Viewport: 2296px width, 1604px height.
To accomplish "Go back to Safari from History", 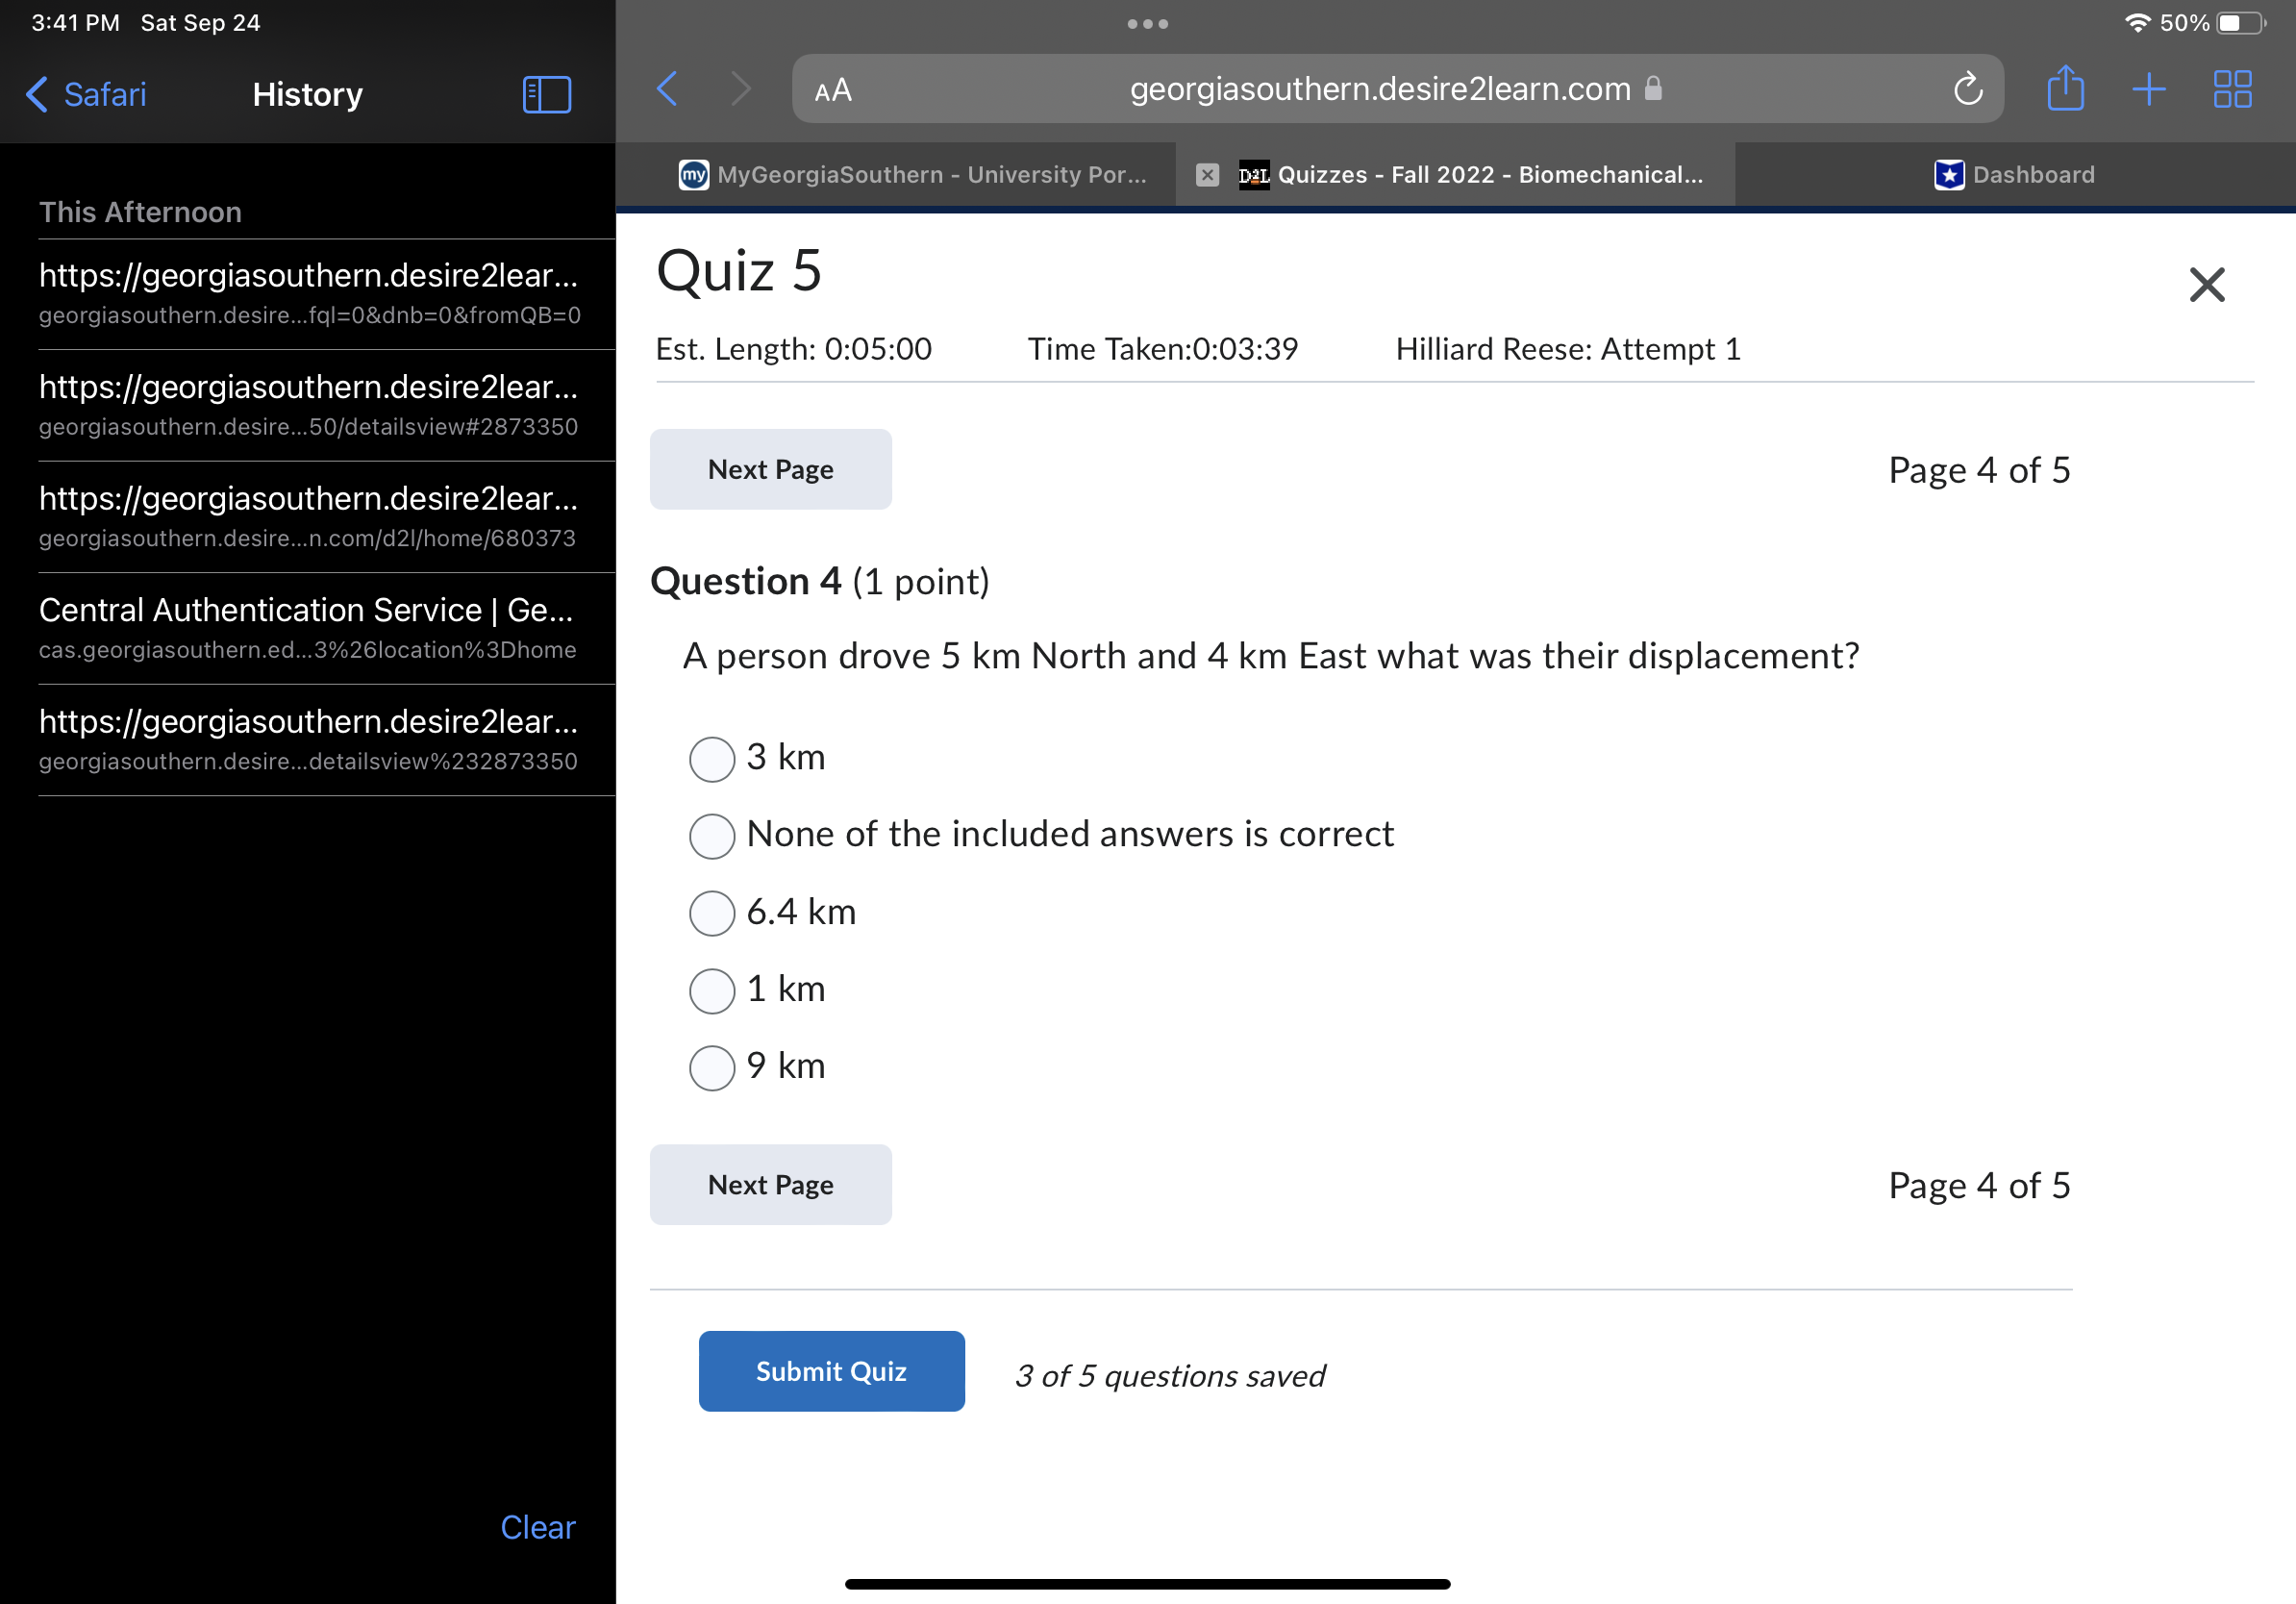I will [86, 95].
